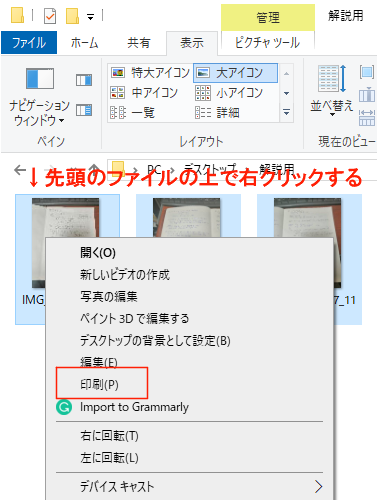Screen dimensions: 377x500
Task: Toggle the preview pane icon
Action: tap(84, 80)
